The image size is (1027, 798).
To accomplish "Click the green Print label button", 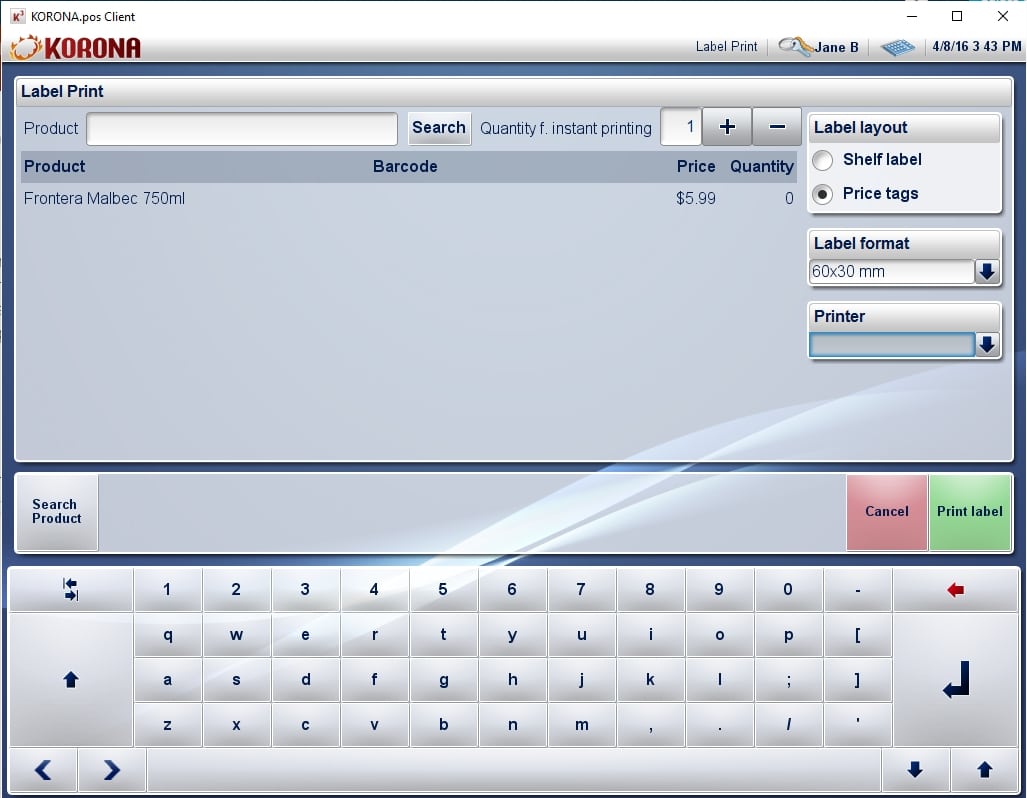I will 970,512.
